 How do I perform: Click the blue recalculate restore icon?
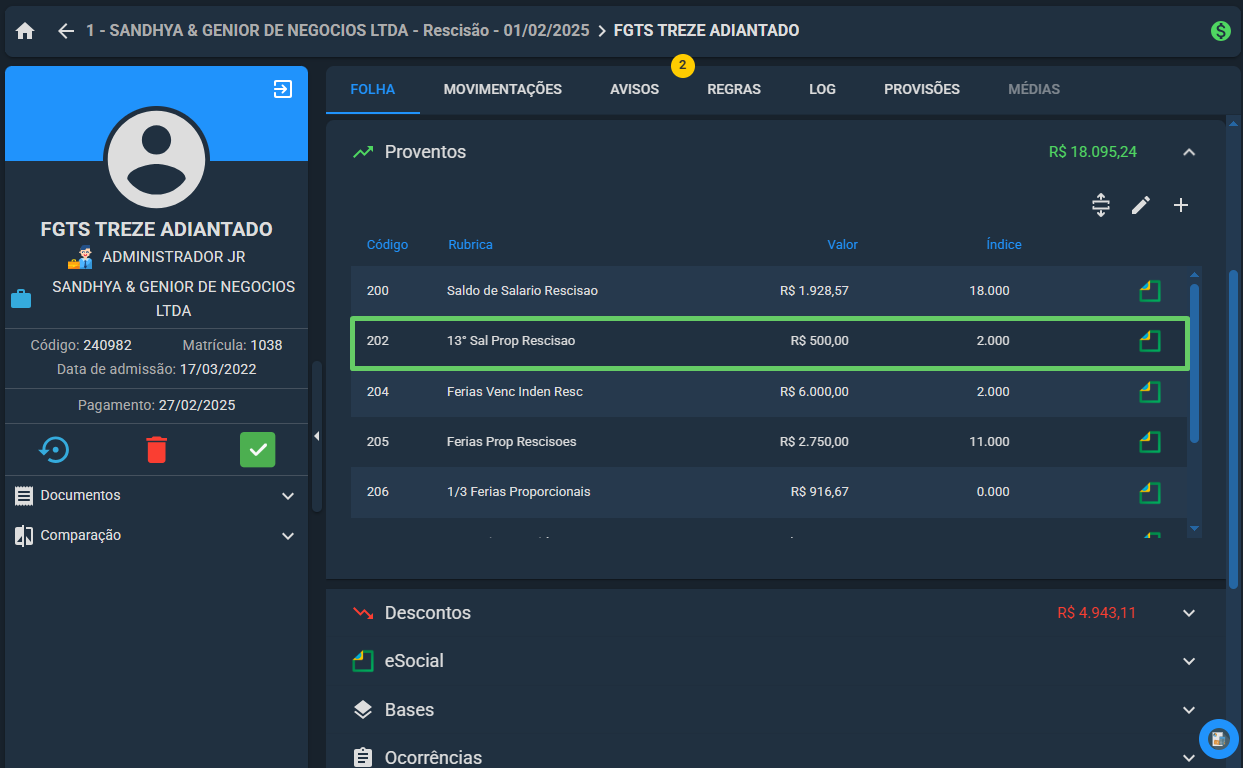pos(55,450)
